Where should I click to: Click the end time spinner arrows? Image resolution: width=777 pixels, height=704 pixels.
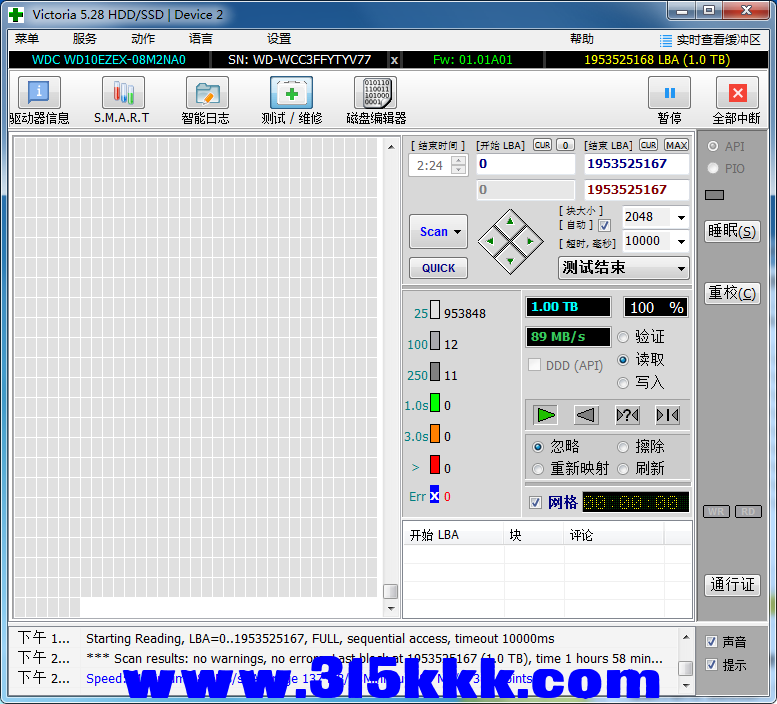(x=459, y=165)
